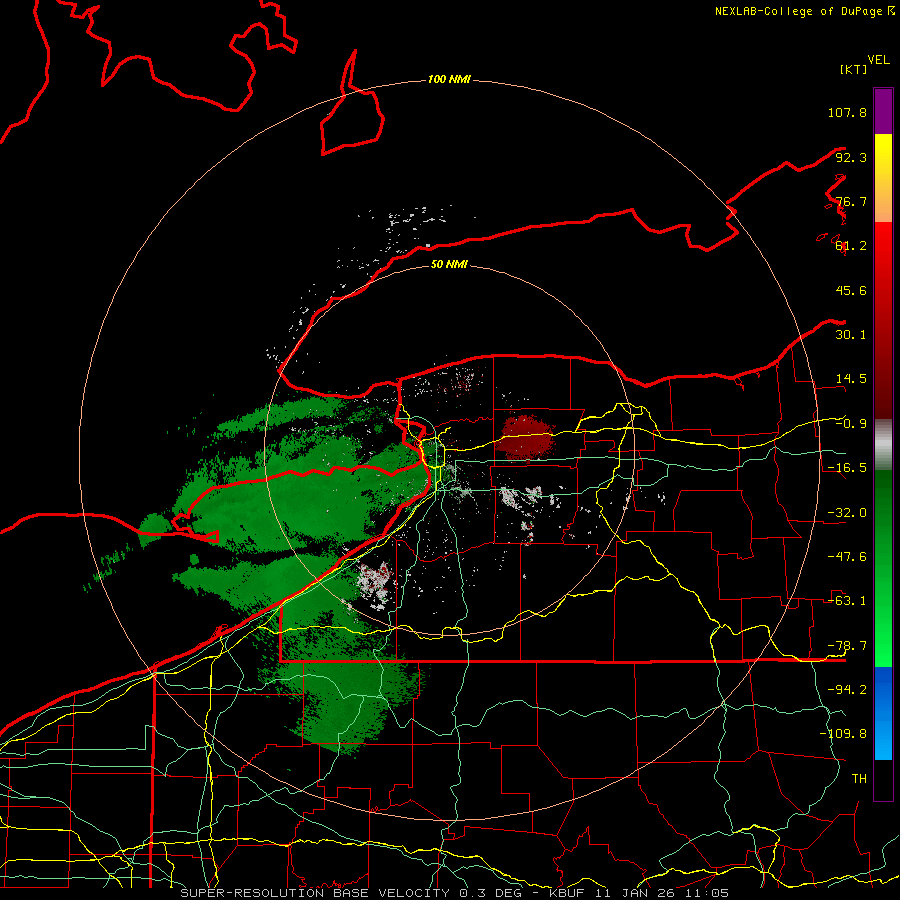
Task: Select the -47.6 scale value
Action: [847, 557]
